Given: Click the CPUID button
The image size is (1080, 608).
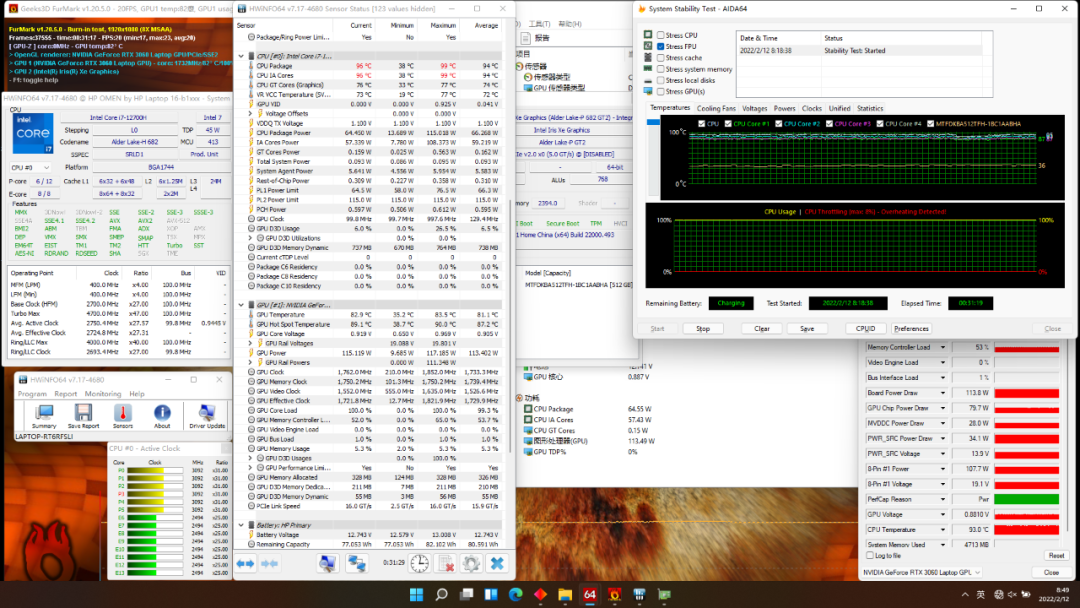Looking at the screenshot, I should [865, 328].
